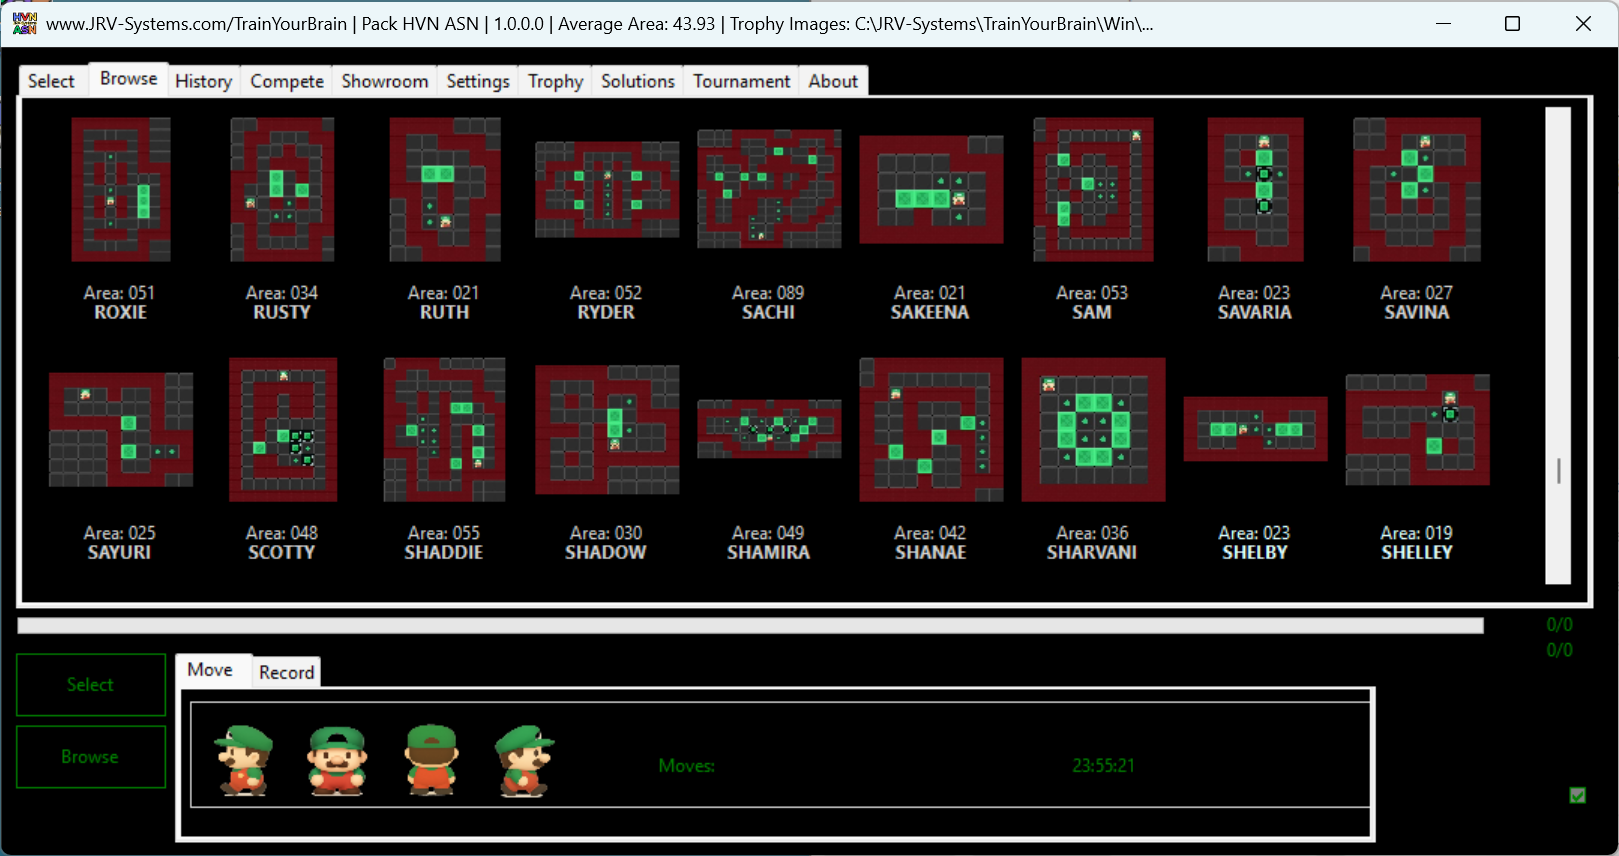Open the Compete tab
1619x856 pixels.
[x=287, y=81]
